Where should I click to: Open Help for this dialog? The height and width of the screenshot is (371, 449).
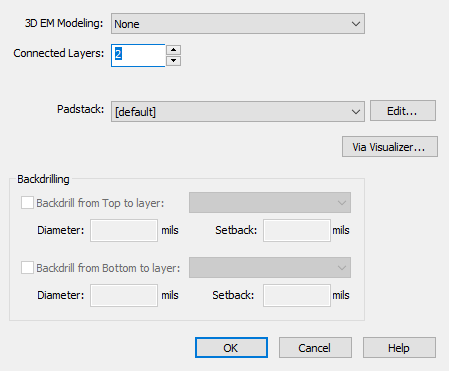(x=399, y=348)
